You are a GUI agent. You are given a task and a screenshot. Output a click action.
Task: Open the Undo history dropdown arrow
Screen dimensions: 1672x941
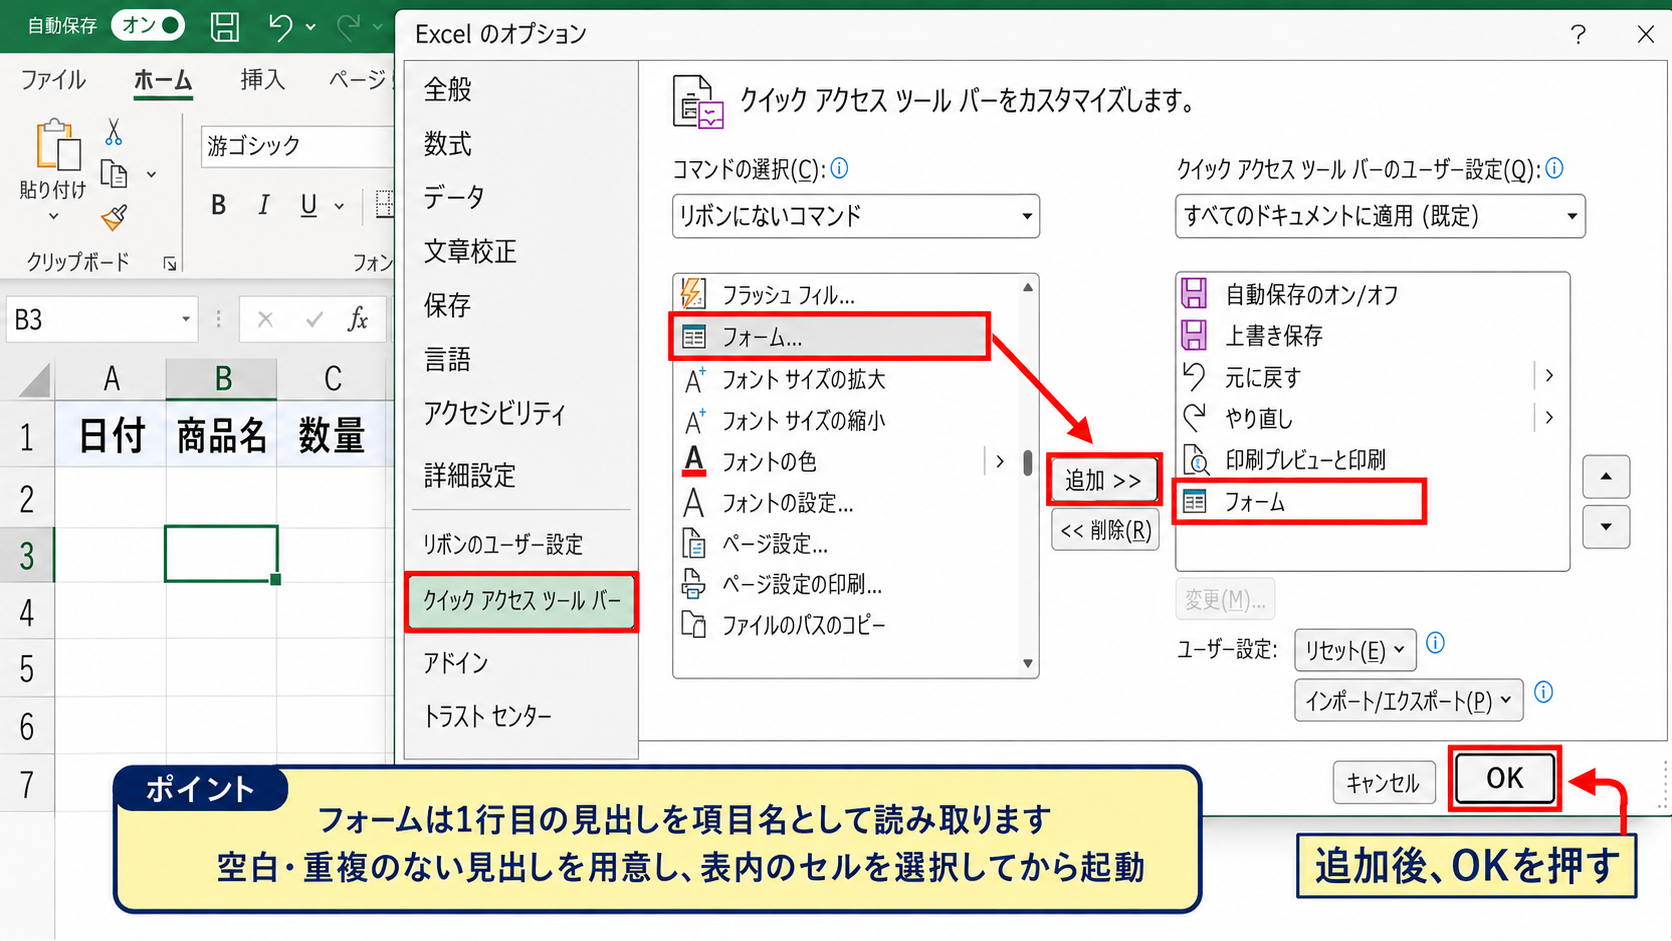tap(311, 27)
